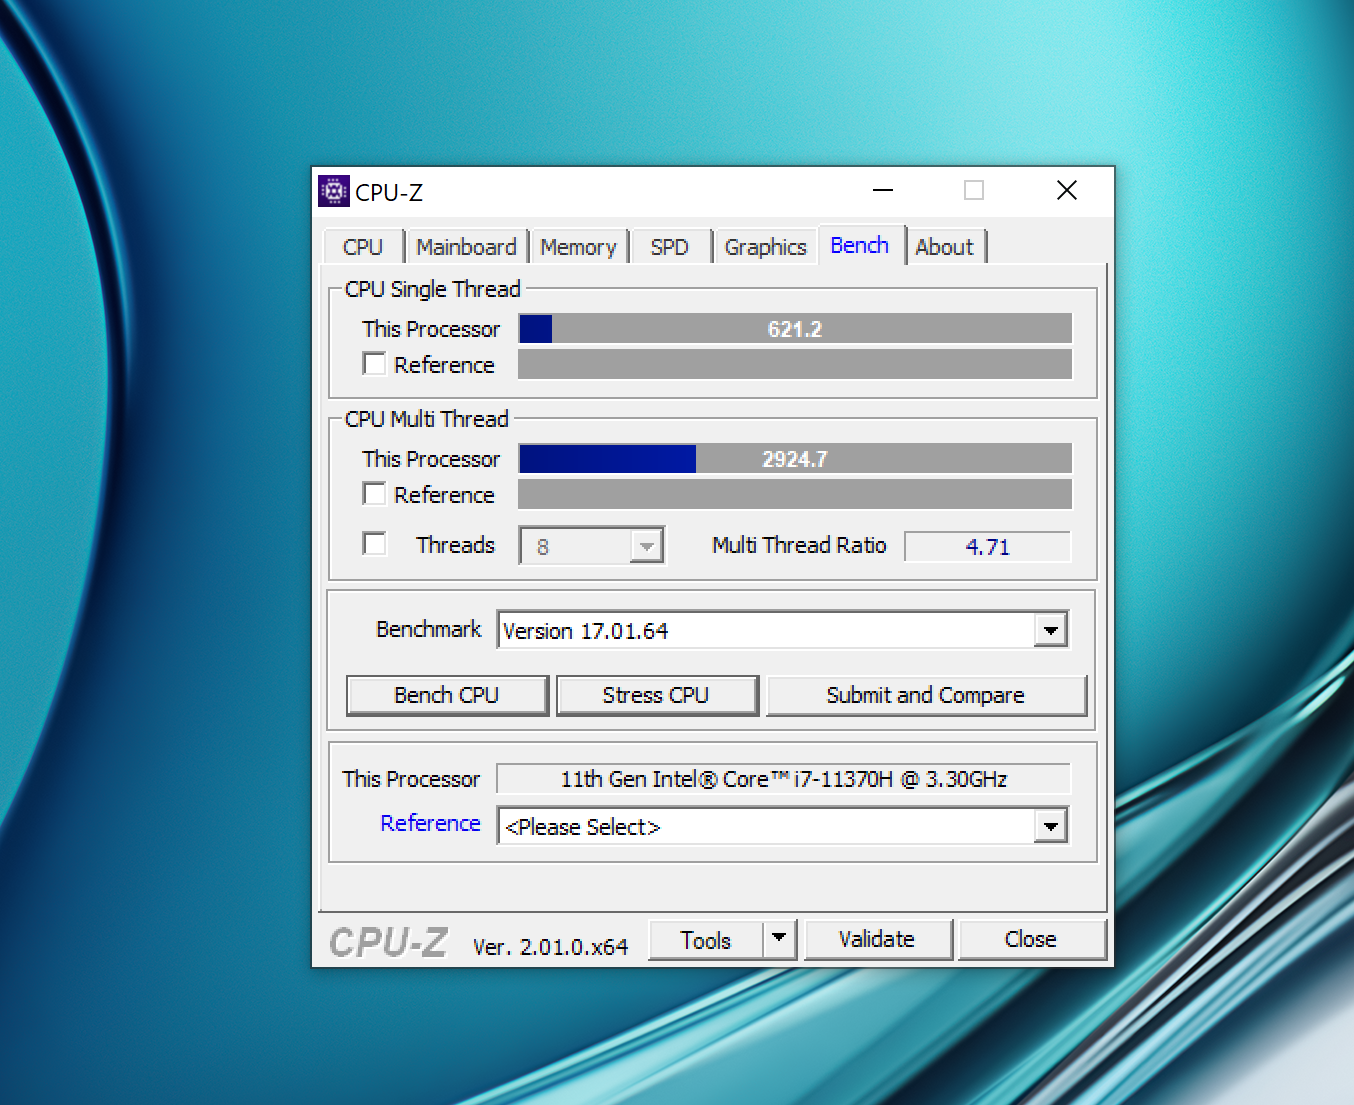Screen dimensions: 1354x1105
Task: Select the Bench tab
Action: coord(860,245)
